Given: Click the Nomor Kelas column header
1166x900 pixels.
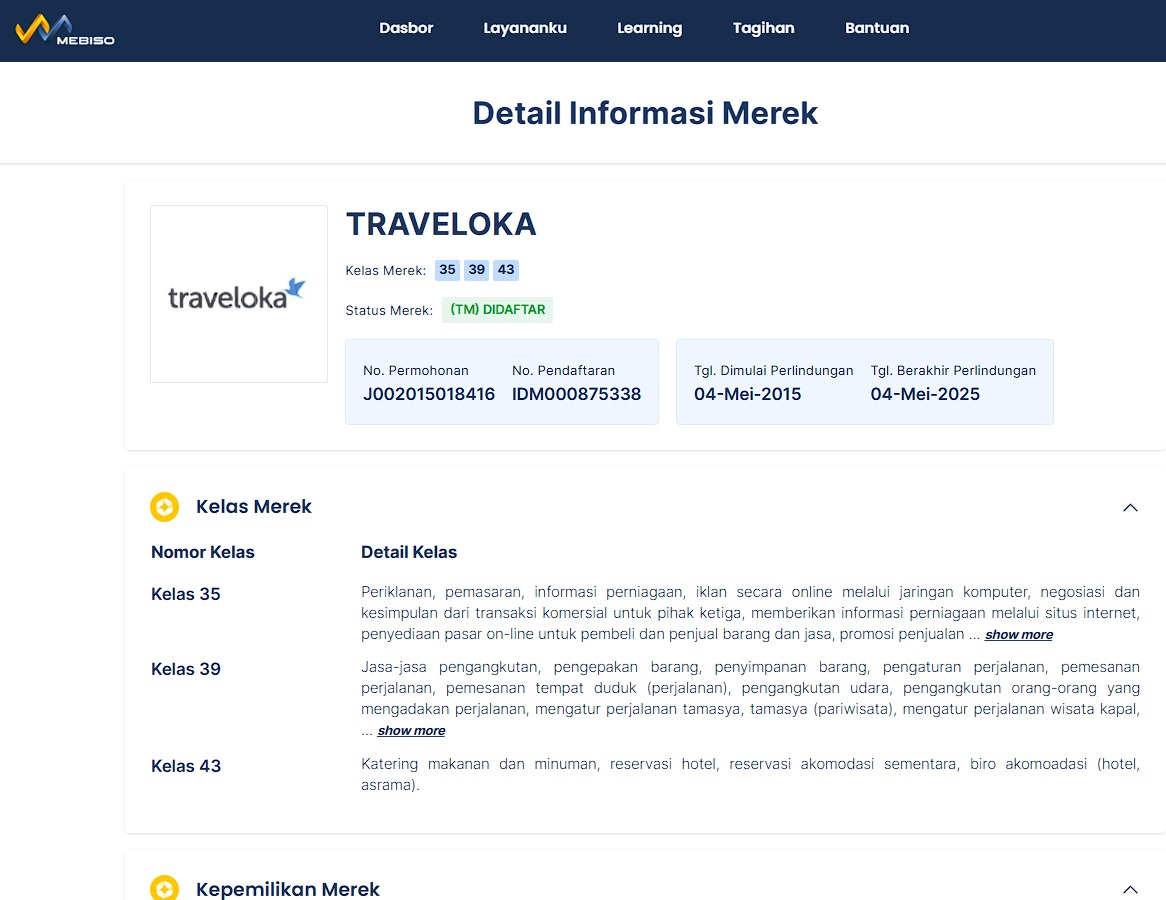Looking at the screenshot, I should (x=202, y=552).
